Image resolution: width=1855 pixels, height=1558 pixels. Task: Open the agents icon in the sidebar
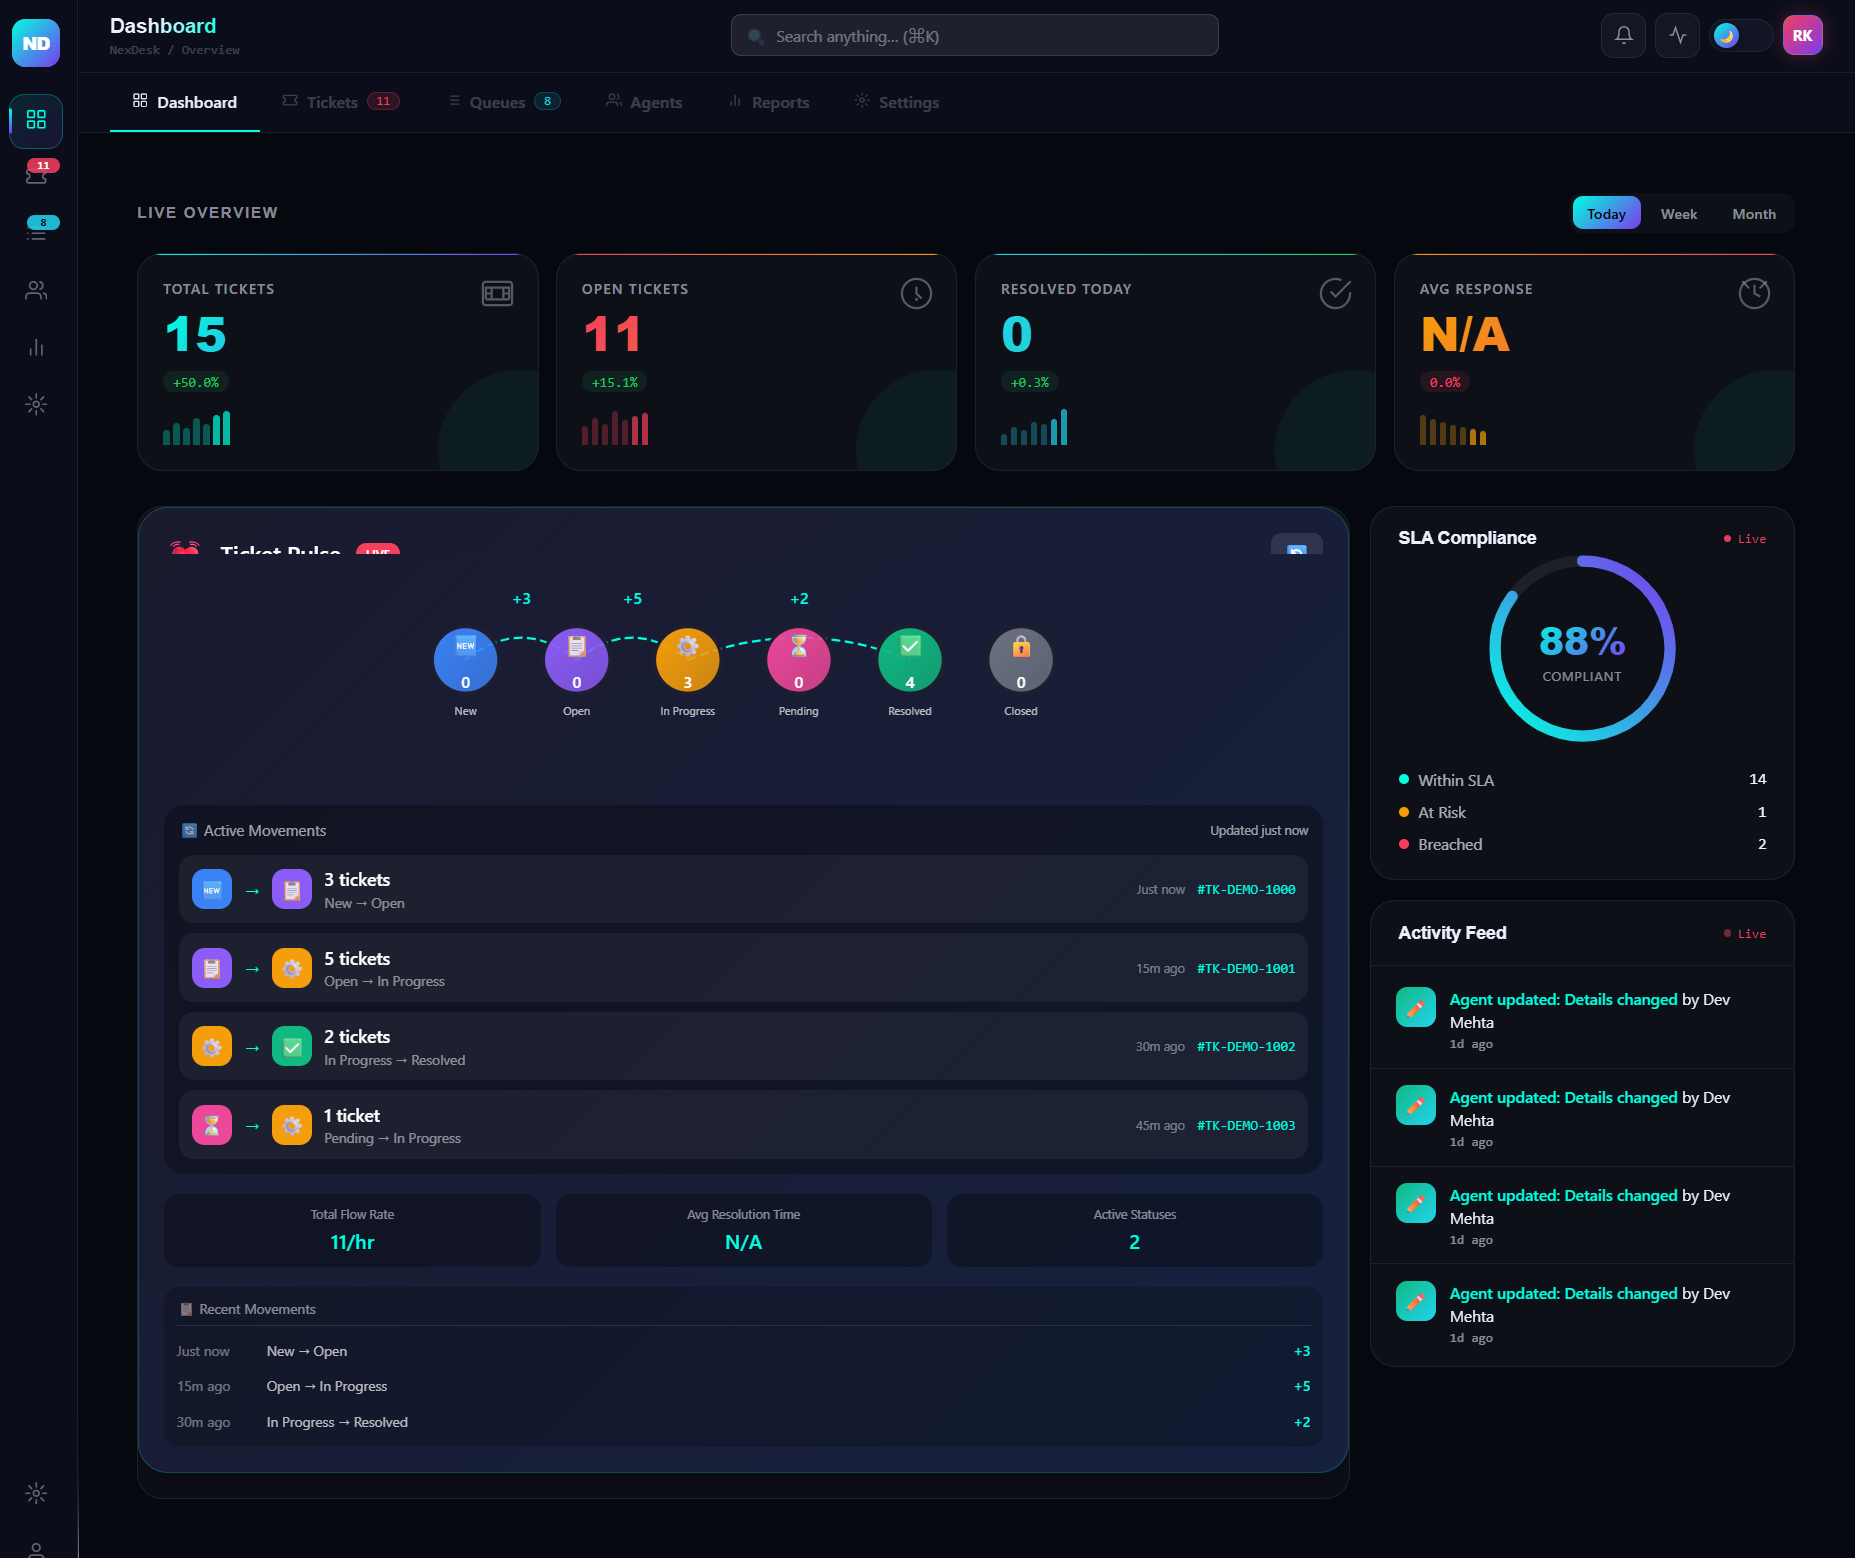tap(36, 291)
